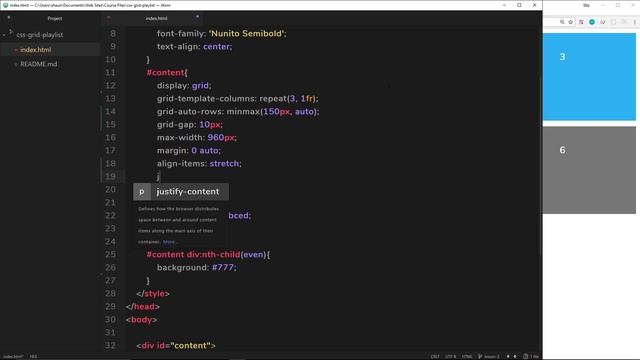
Task: Click the '<body>' tag
Action: [x=141, y=320]
